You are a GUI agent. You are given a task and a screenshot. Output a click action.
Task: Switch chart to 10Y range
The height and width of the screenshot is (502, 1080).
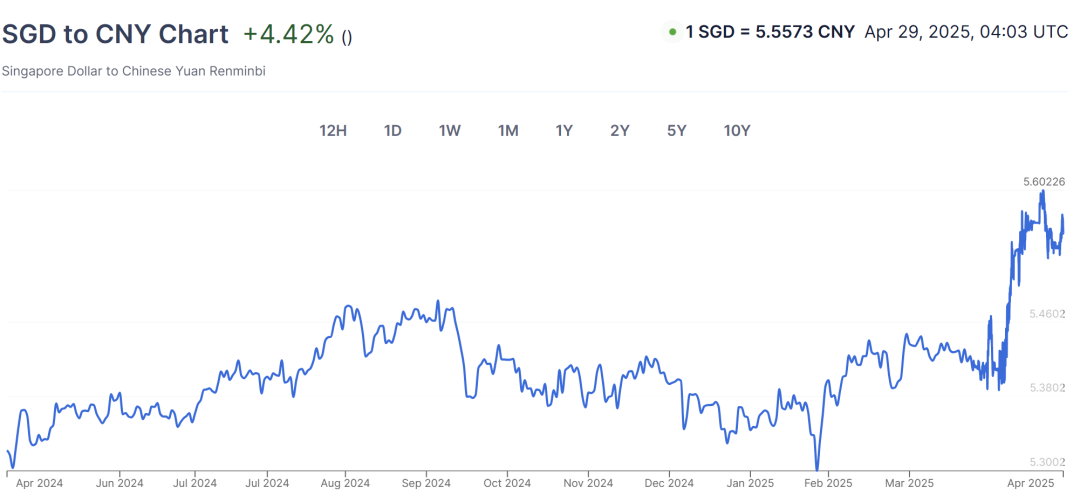click(x=737, y=131)
